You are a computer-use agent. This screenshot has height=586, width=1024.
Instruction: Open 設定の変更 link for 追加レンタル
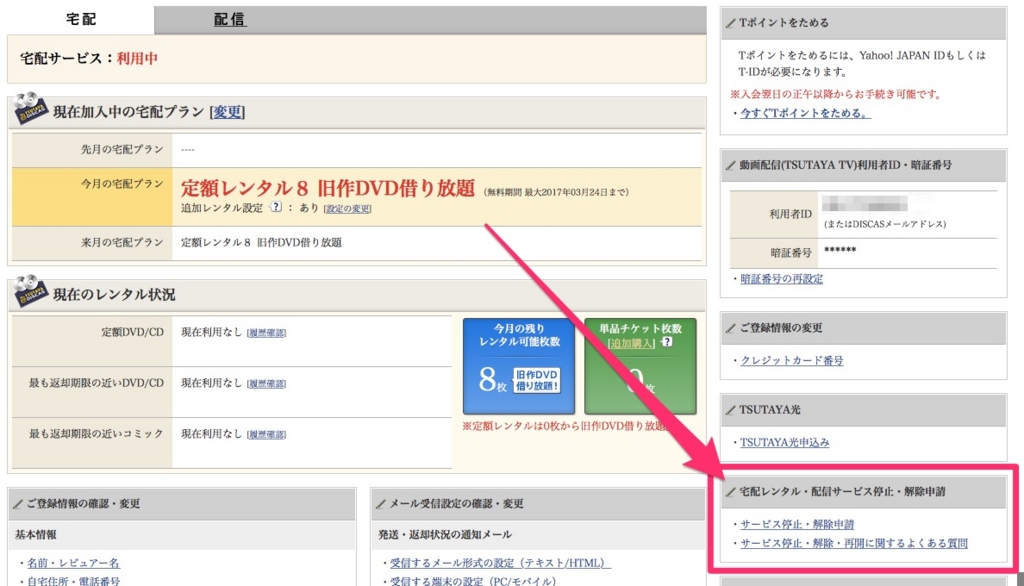[x=347, y=208]
